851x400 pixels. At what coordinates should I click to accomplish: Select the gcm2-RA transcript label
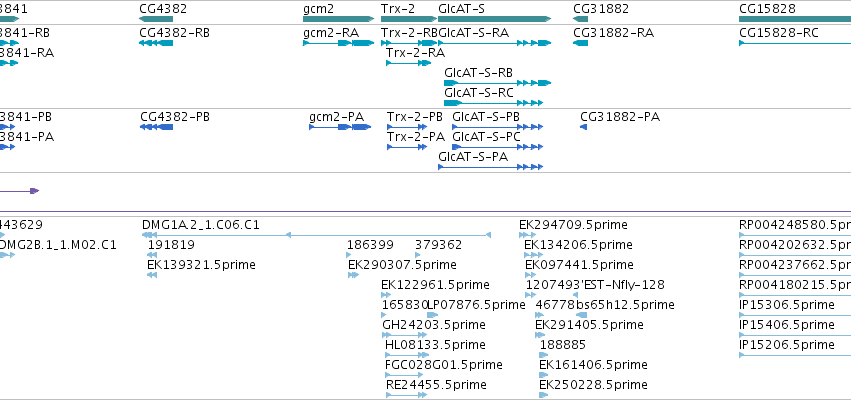click(x=331, y=33)
